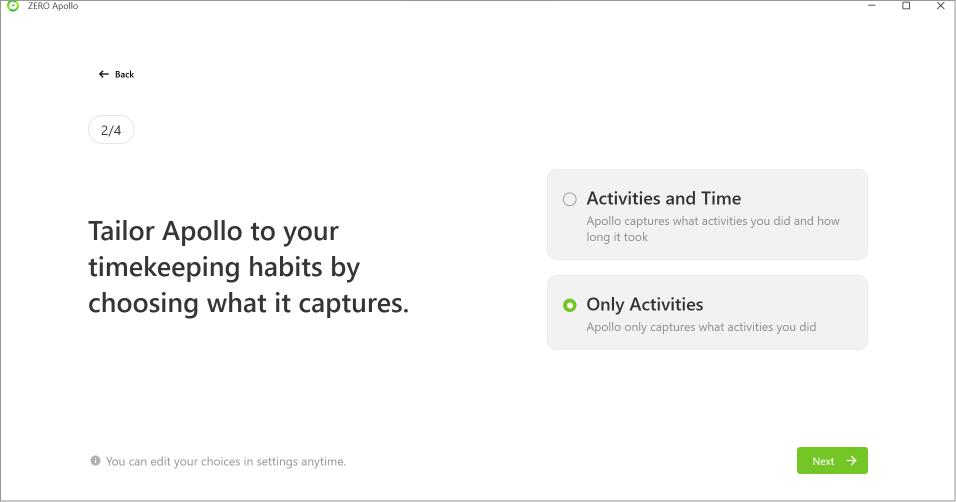This screenshot has width=956, height=502.
Task: Maximize the ZERO Apollo window
Action: pos(906,6)
